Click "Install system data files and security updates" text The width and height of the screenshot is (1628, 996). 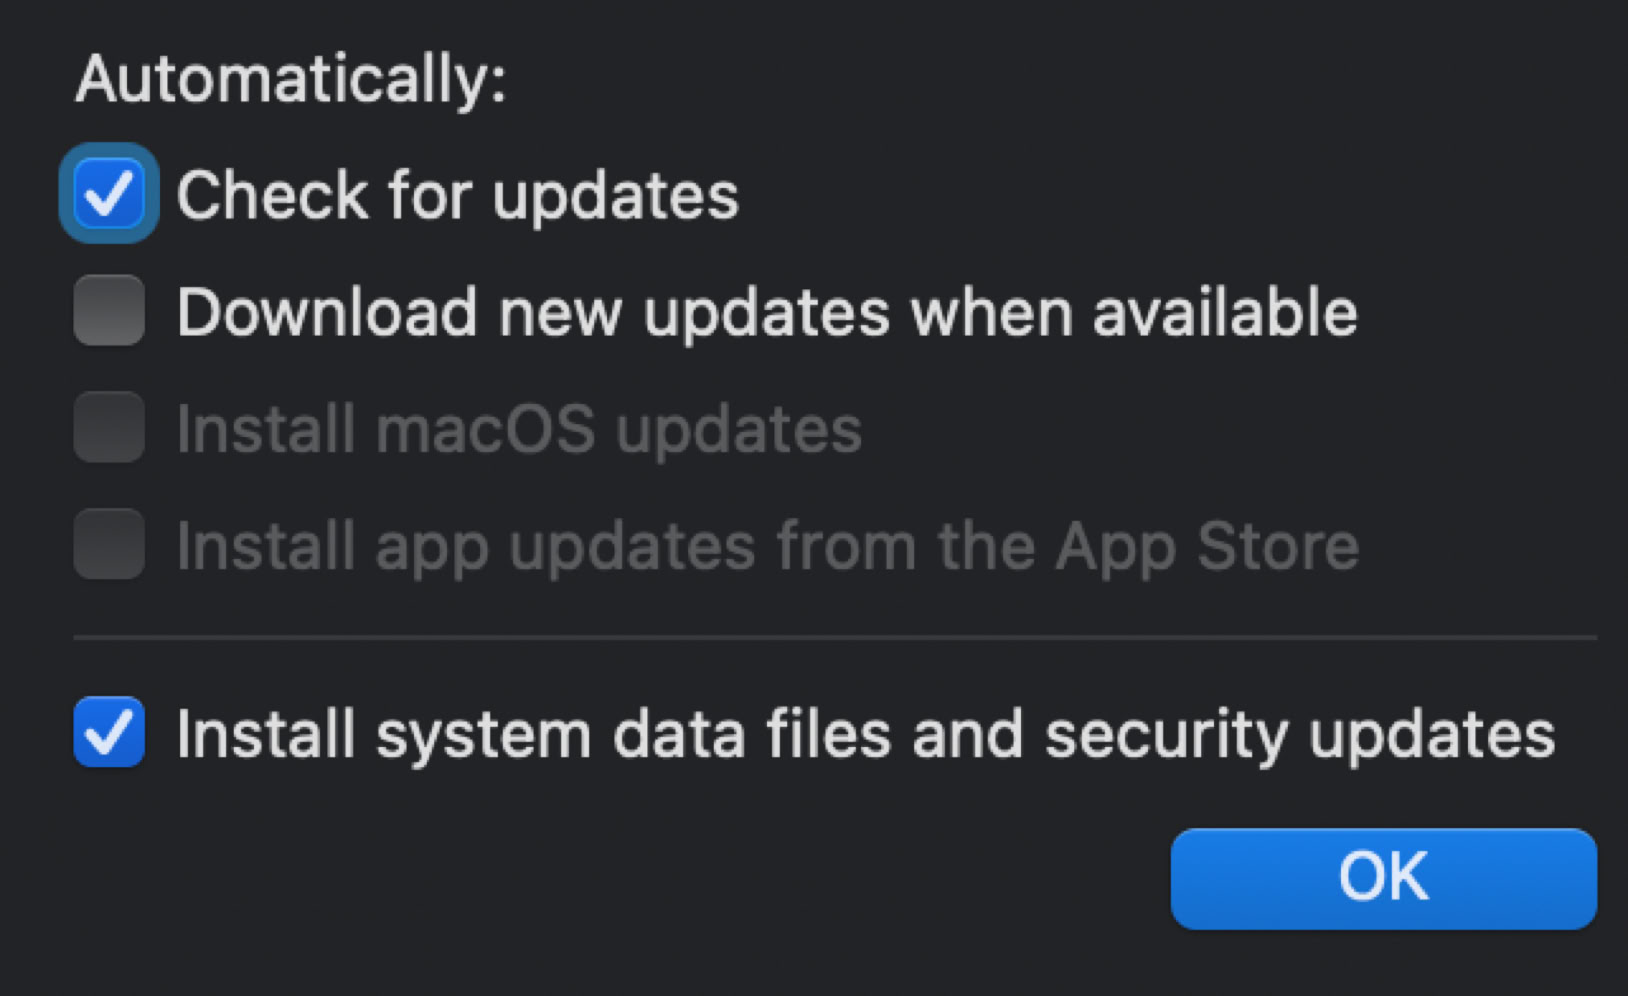click(865, 734)
